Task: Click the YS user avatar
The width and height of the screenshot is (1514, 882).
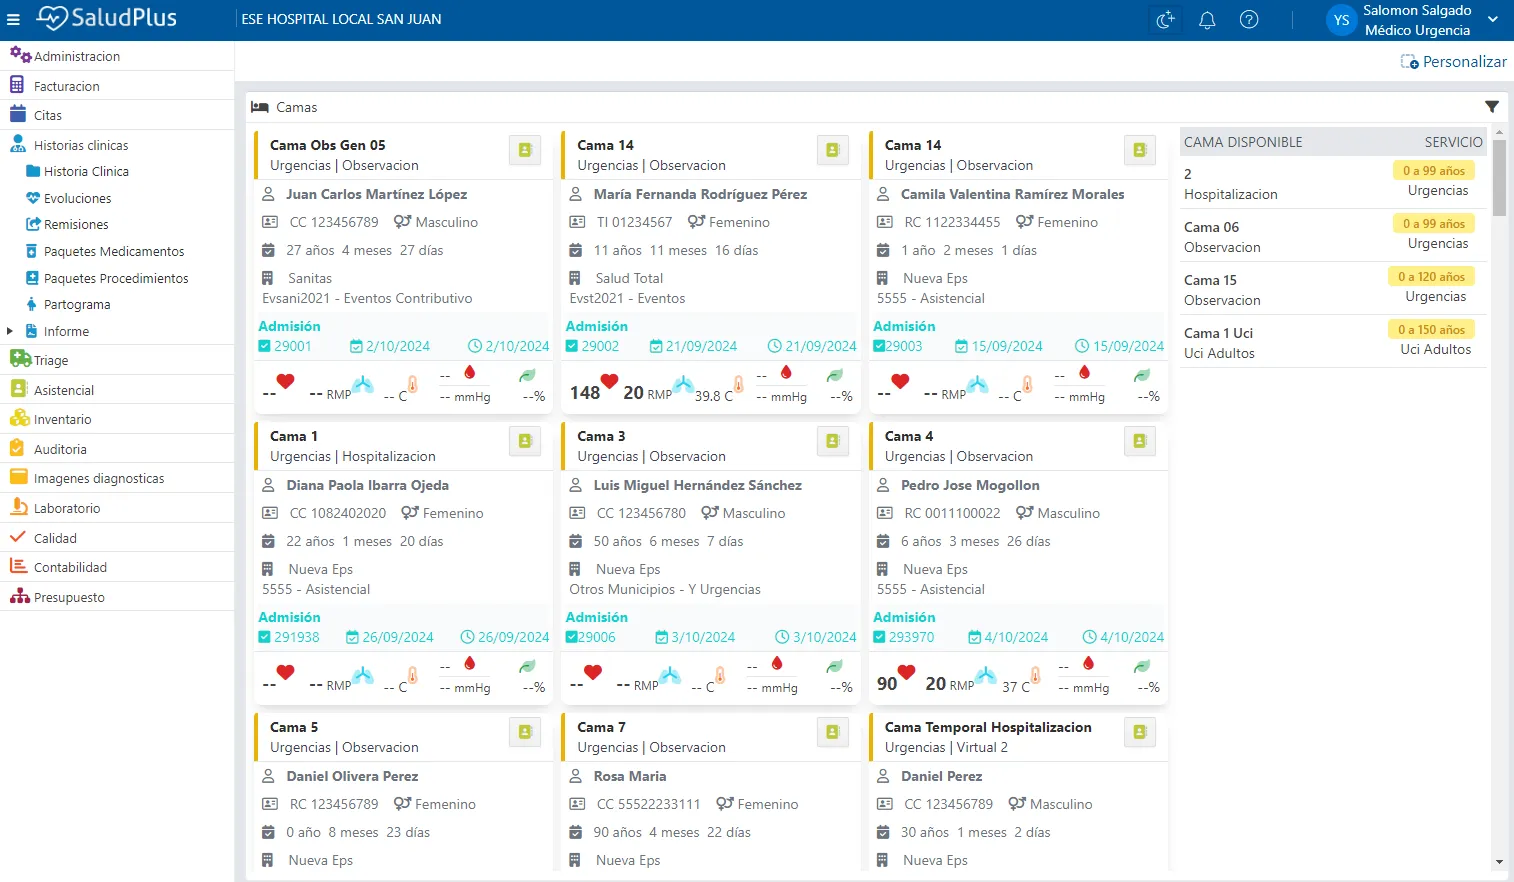Action: [1341, 20]
